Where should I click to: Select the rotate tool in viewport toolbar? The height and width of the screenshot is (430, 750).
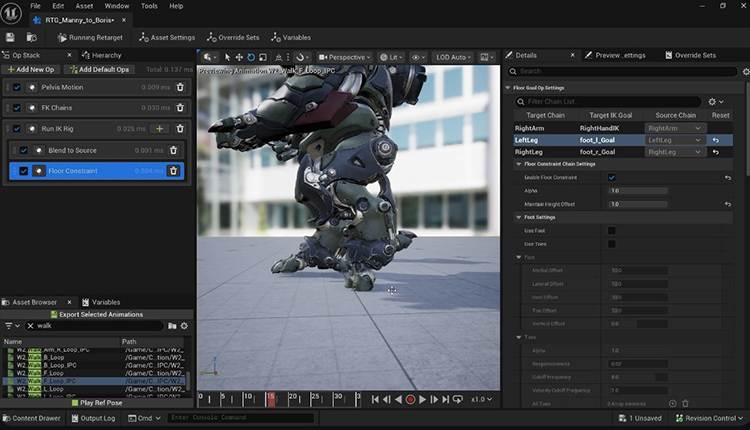pyautogui.click(x=251, y=57)
